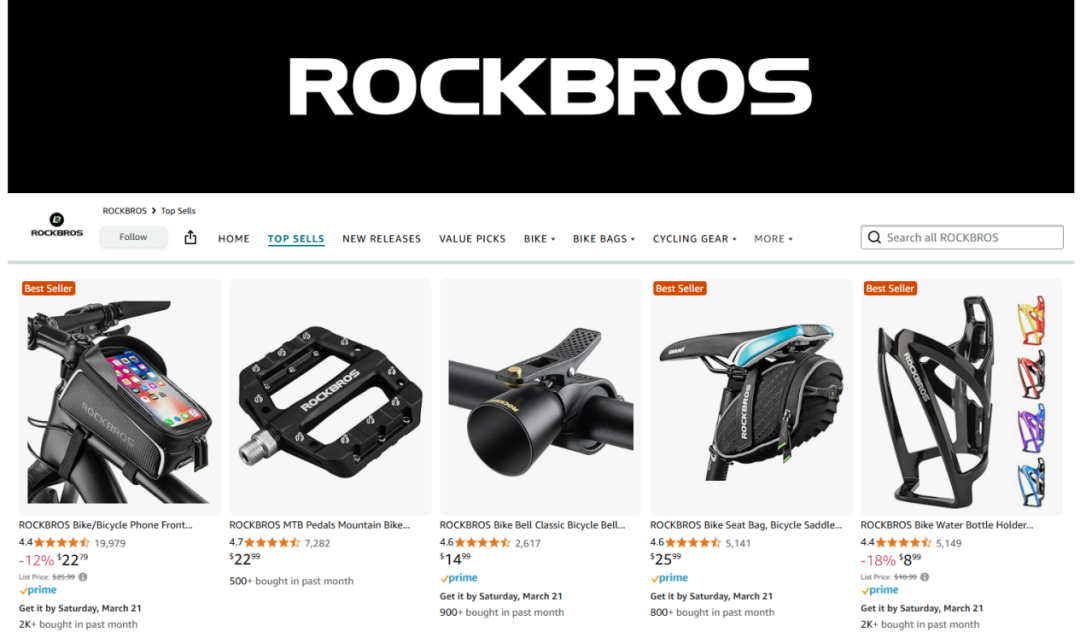This screenshot has height=632, width=1080.
Task: Click the share icon beside Follow
Action: (x=191, y=238)
